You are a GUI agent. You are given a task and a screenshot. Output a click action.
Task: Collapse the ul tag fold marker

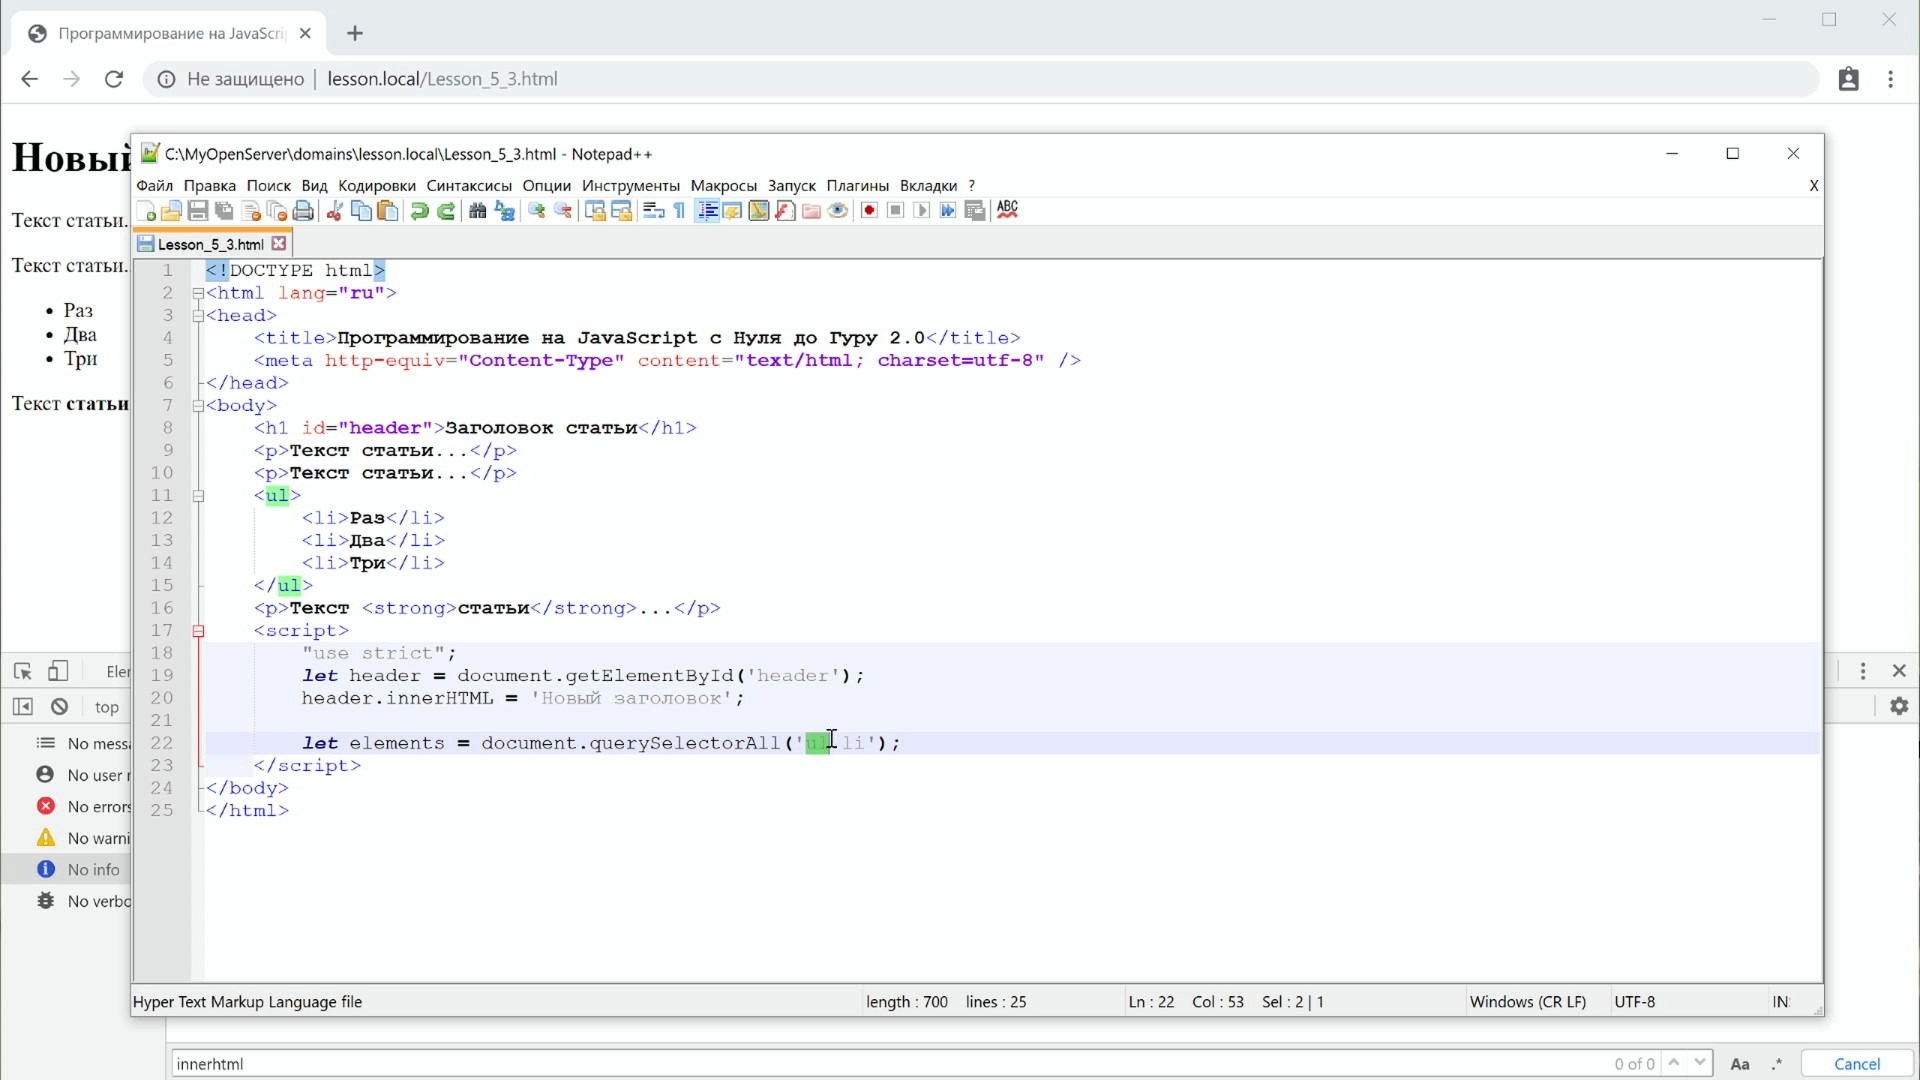click(x=198, y=496)
